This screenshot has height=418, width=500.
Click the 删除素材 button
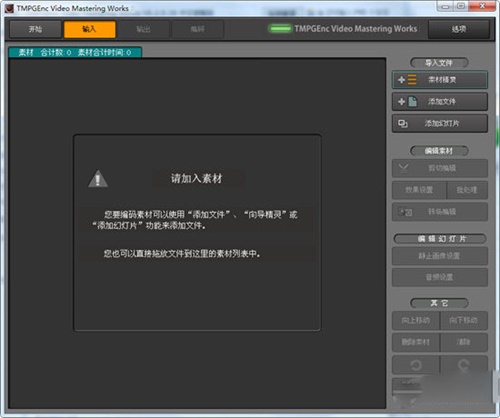tap(416, 342)
